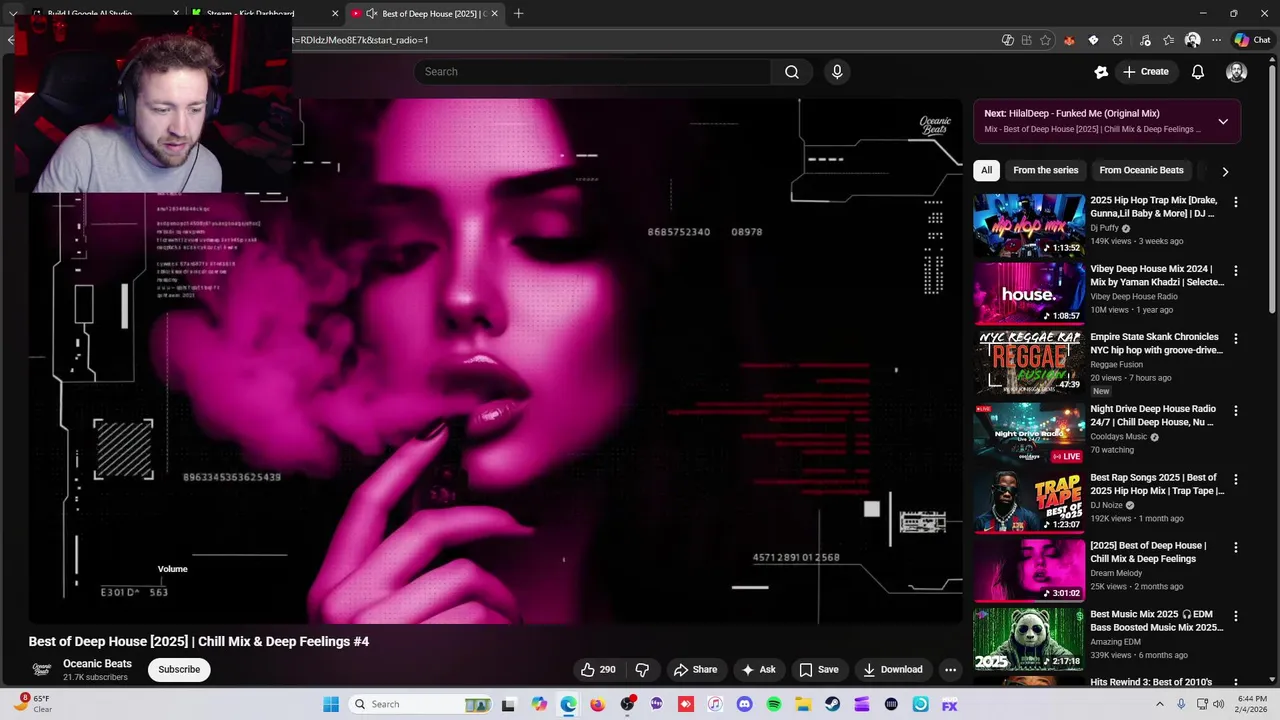This screenshot has height=720, width=1280.
Task: Open weather widget showing 65°F Clear
Action: point(32,704)
